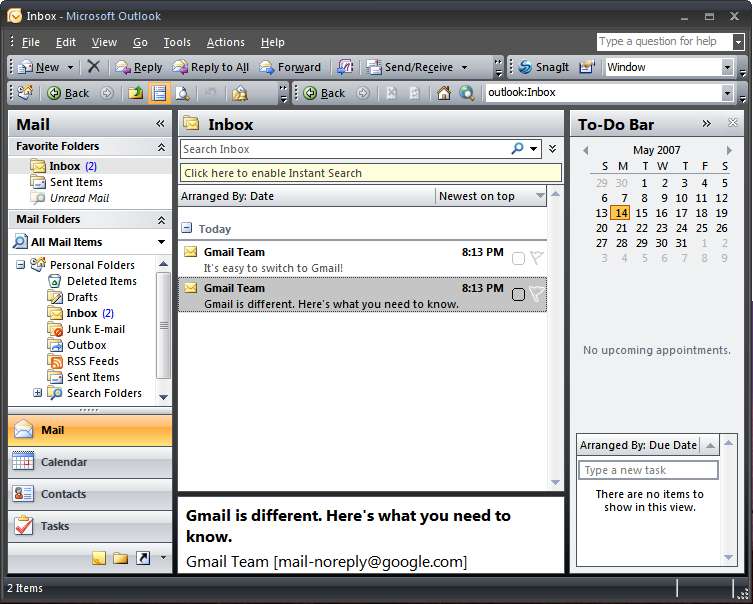
Task: Toggle the Reading Pane icon
Action: pyautogui.click(x=159, y=93)
